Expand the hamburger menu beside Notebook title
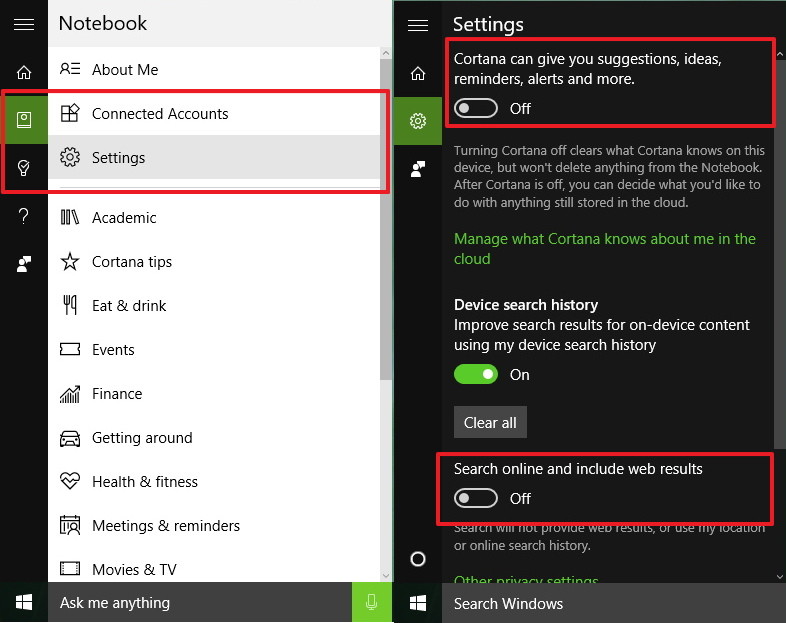This screenshot has height=623, width=786. 24,24
